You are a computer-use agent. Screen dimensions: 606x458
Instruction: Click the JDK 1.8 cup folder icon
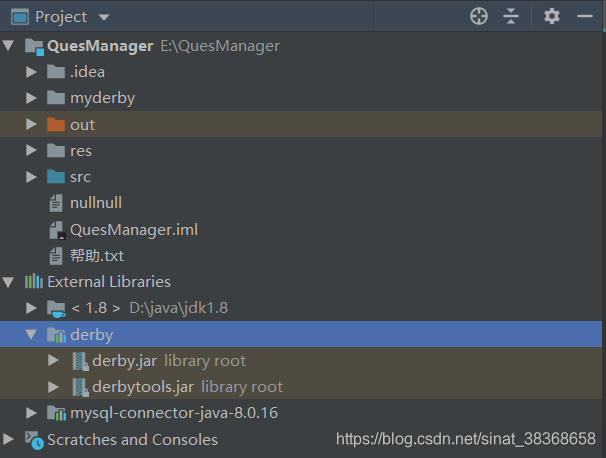[56, 309]
